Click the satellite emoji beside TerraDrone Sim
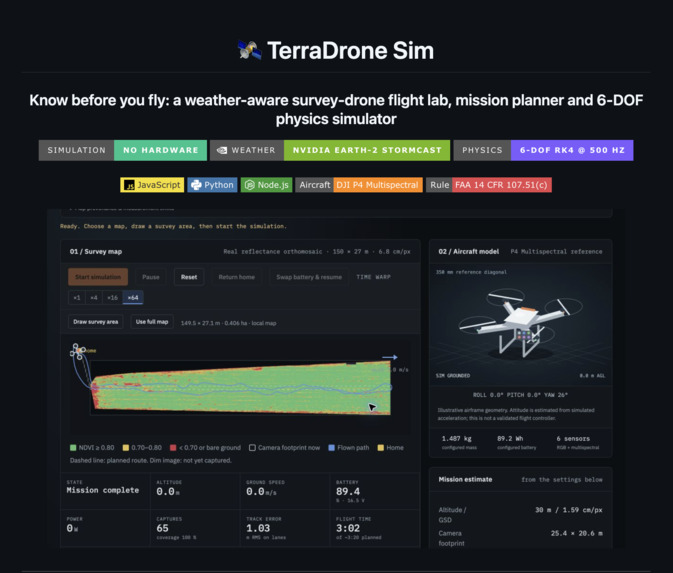 coord(250,50)
